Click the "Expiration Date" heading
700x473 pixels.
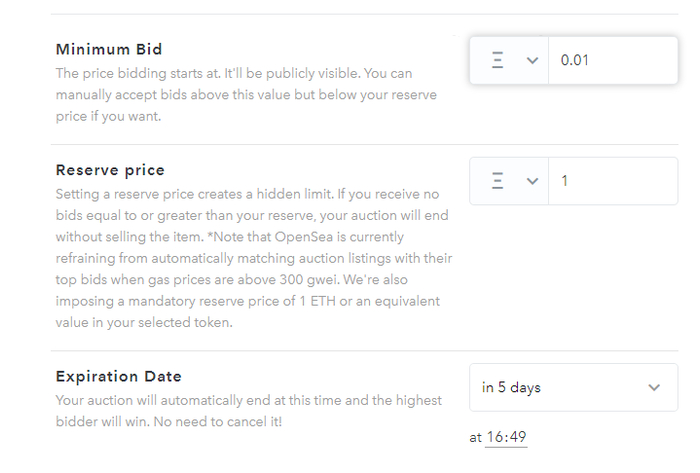coord(119,376)
